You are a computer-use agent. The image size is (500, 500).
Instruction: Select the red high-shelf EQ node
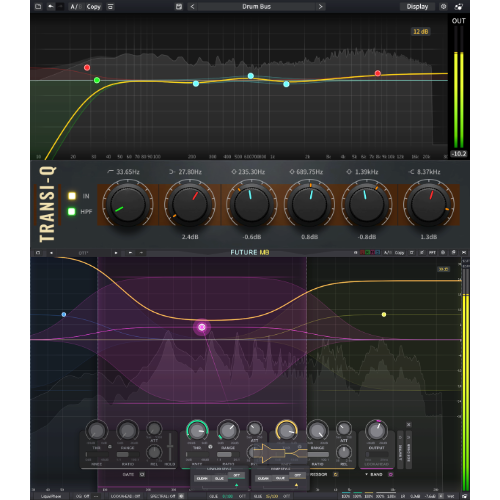tap(378, 73)
